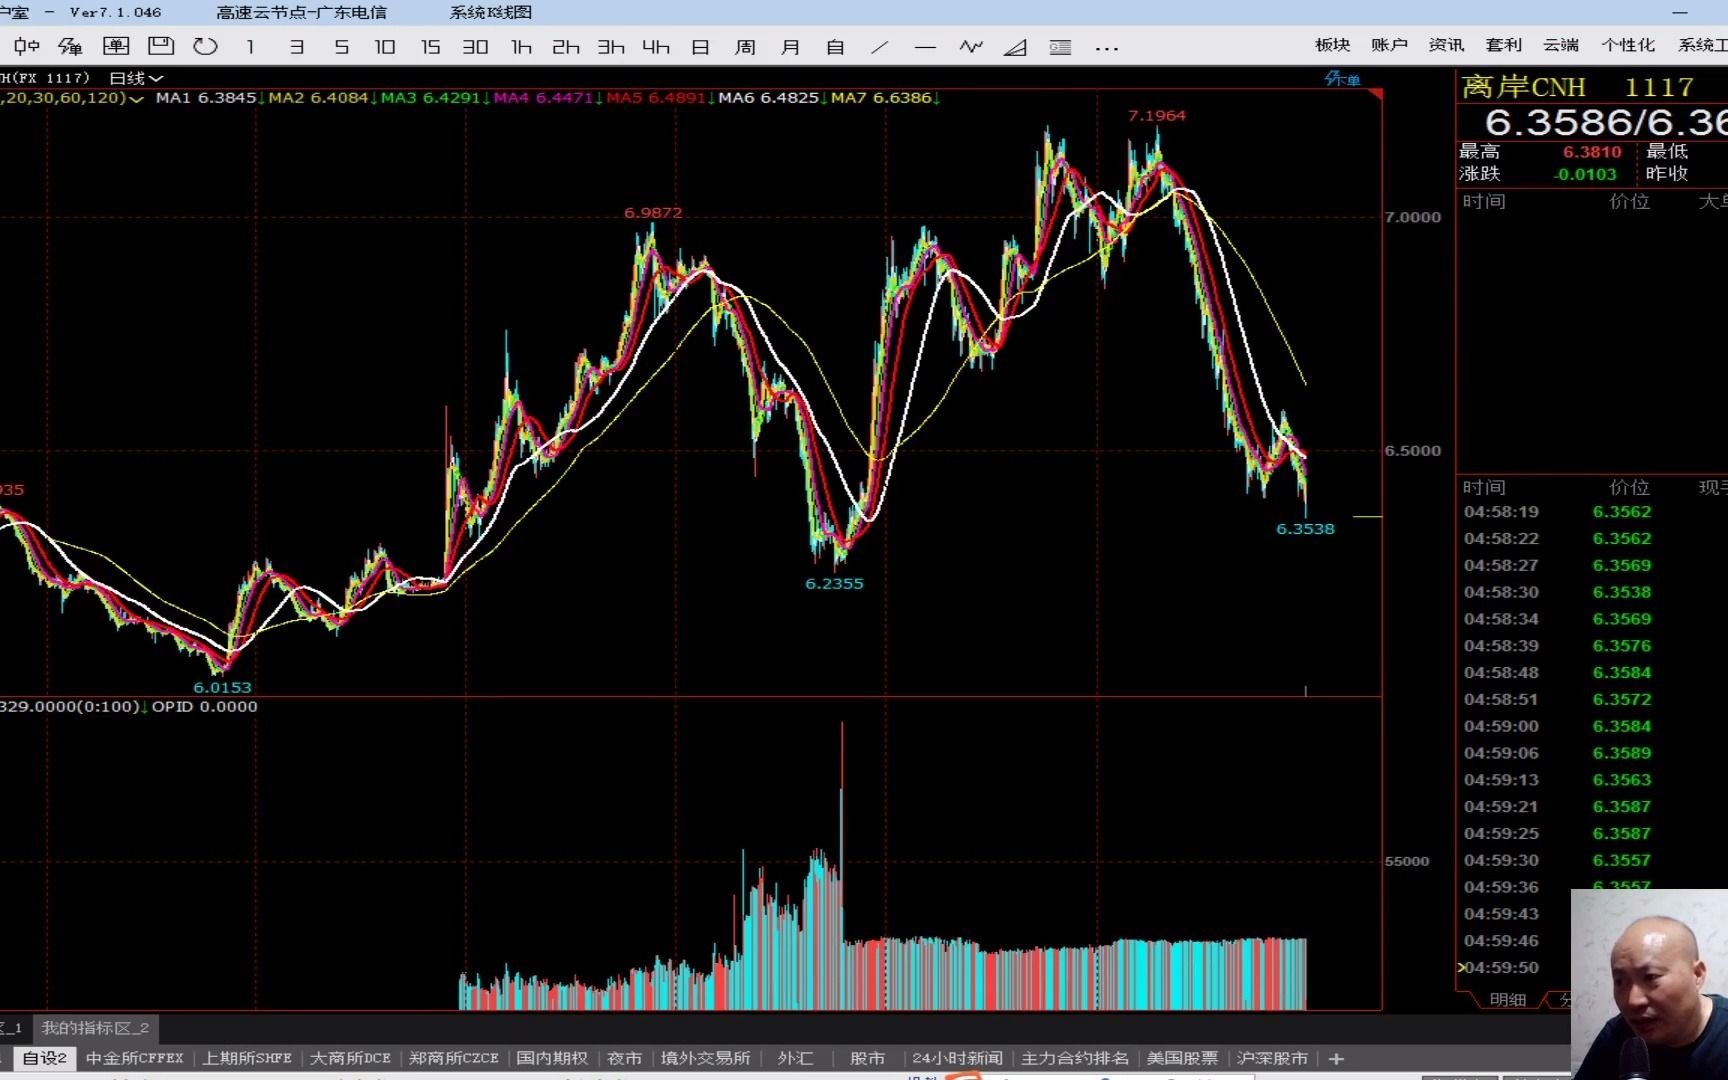Select the custom (自) period
The image size is (1728, 1080).
tap(835, 47)
